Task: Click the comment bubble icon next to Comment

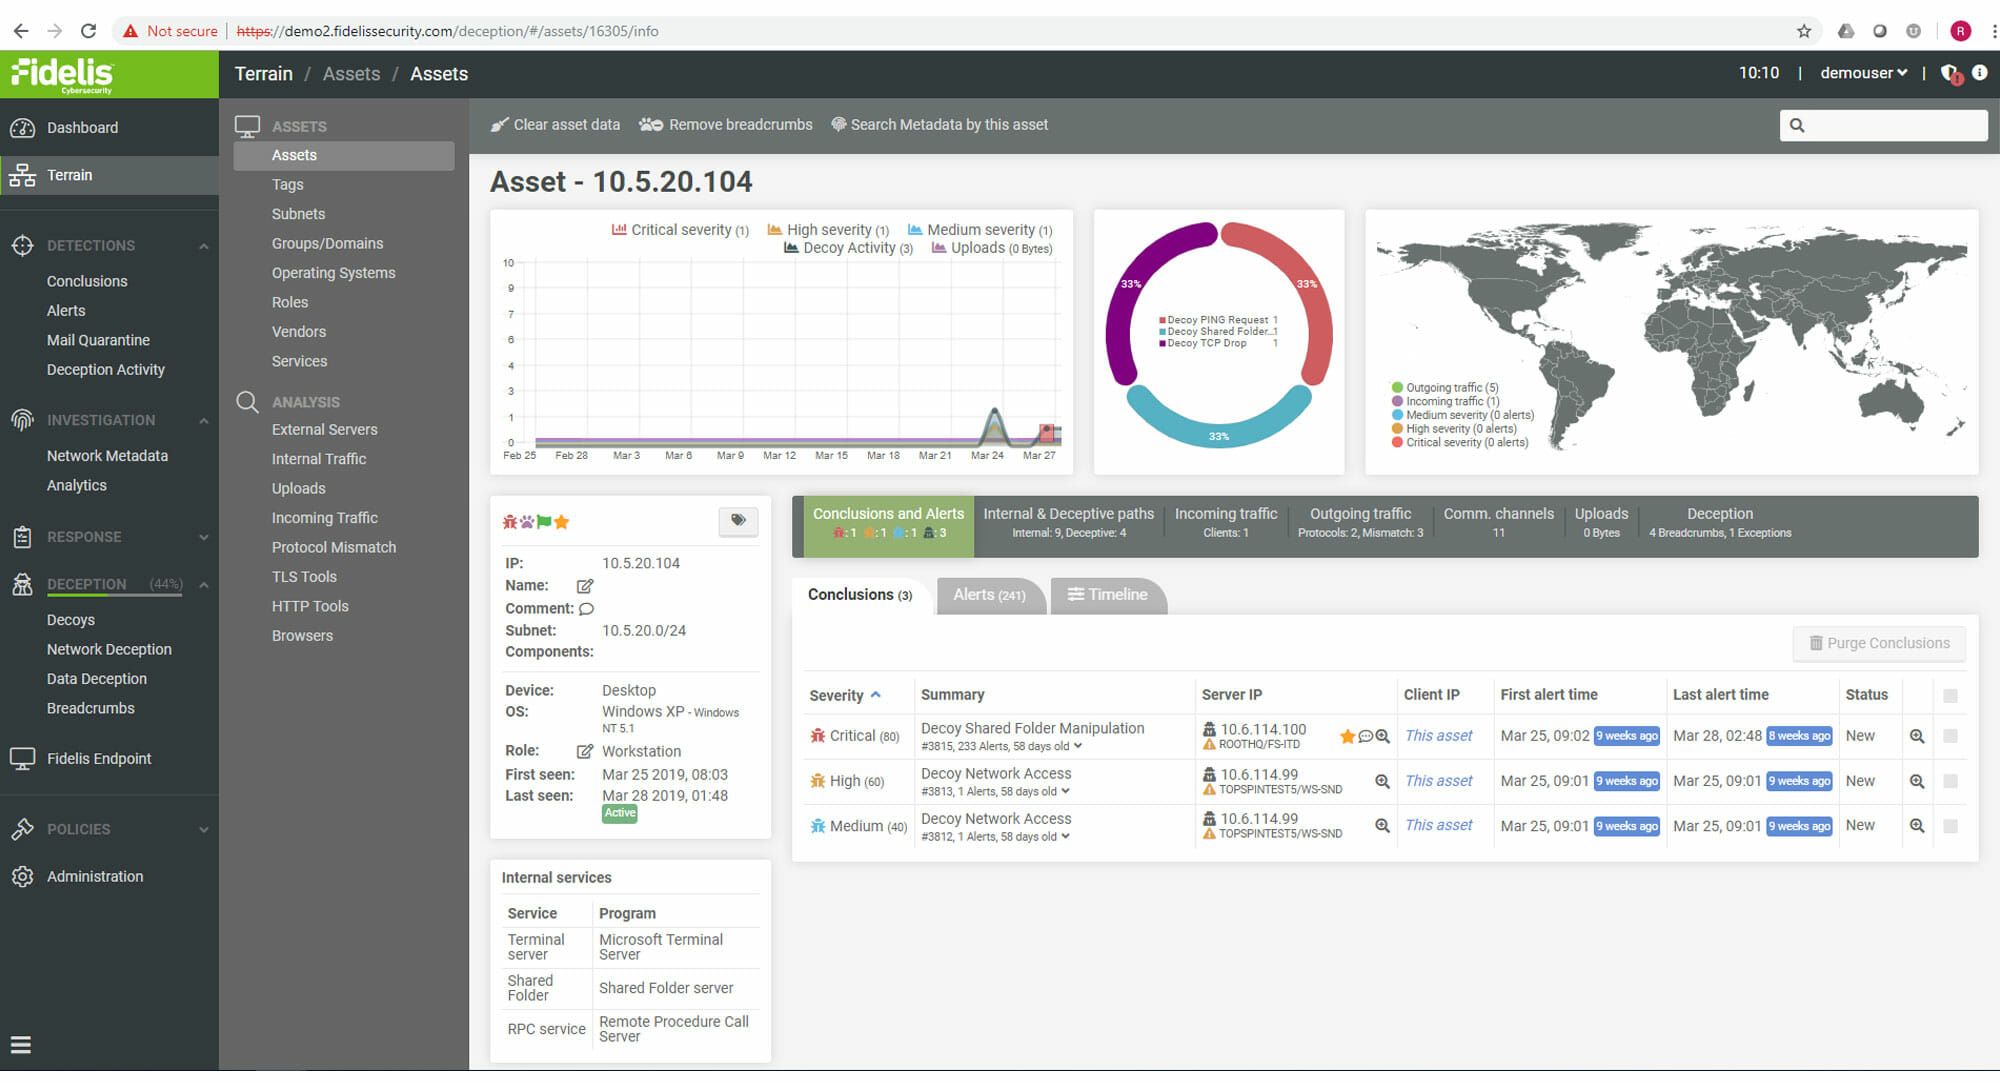Action: click(587, 609)
